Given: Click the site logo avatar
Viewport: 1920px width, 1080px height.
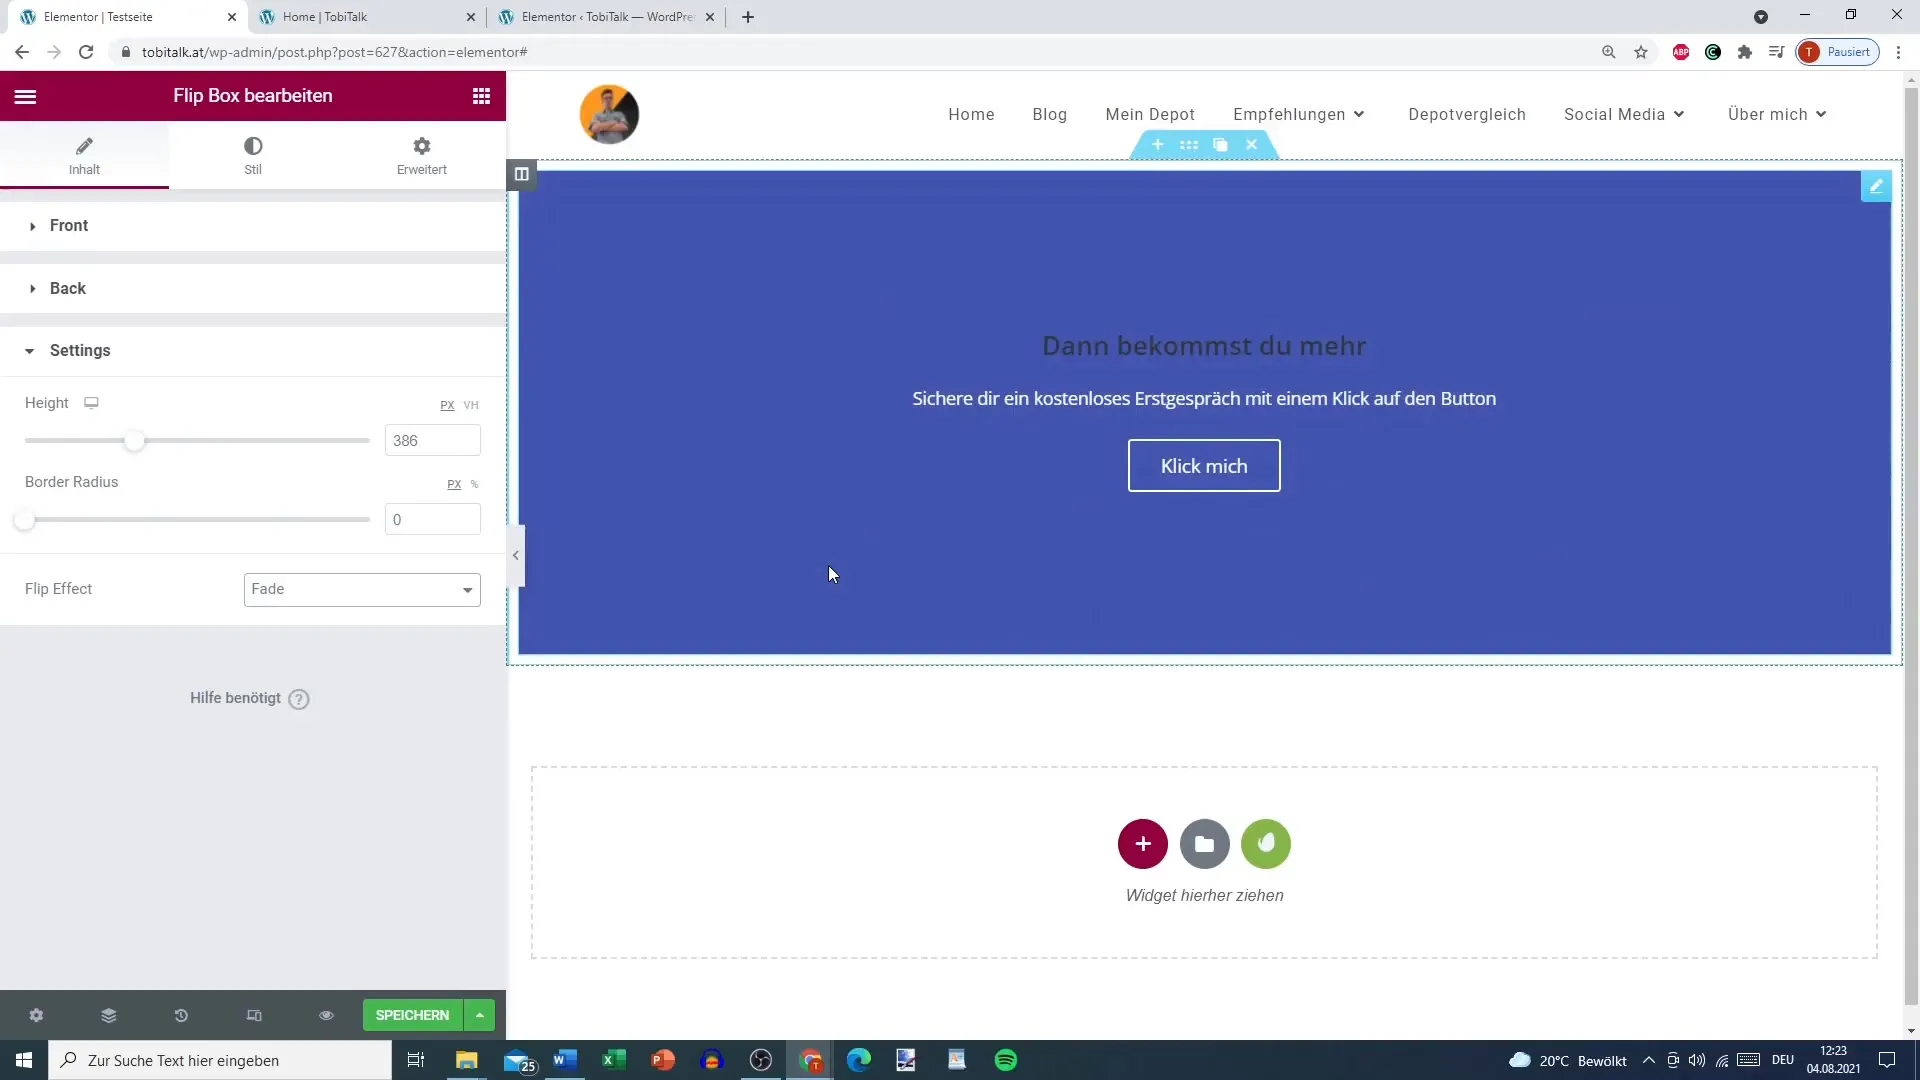Looking at the screenshot, I should pos(609,115).
